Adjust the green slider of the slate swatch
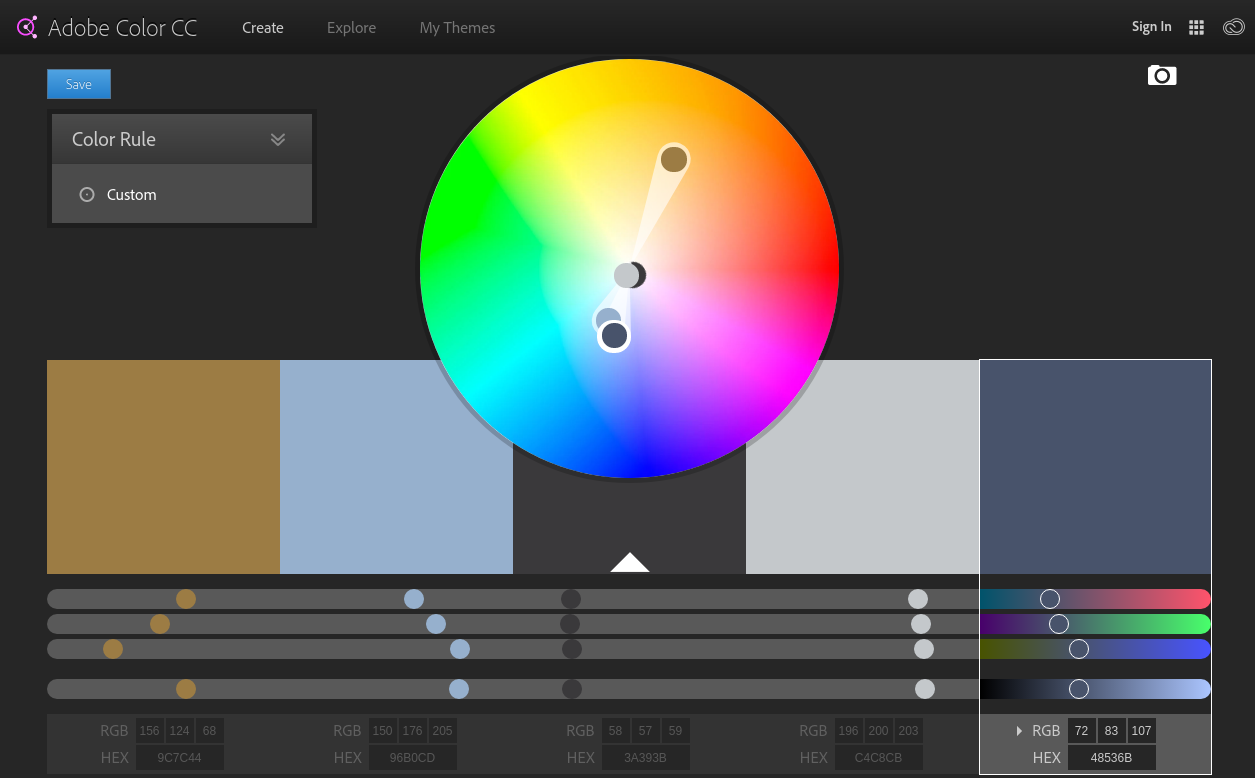The image size is (1255, 778). pyautogui.click(x=1095, y=624)
